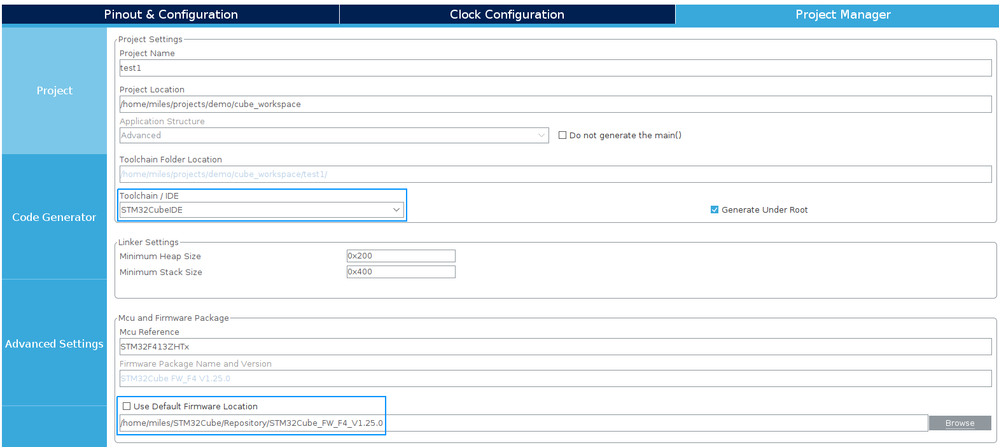Toggle Do not generate the main() checkbox

pyautogui.click(x=563, y=135)
